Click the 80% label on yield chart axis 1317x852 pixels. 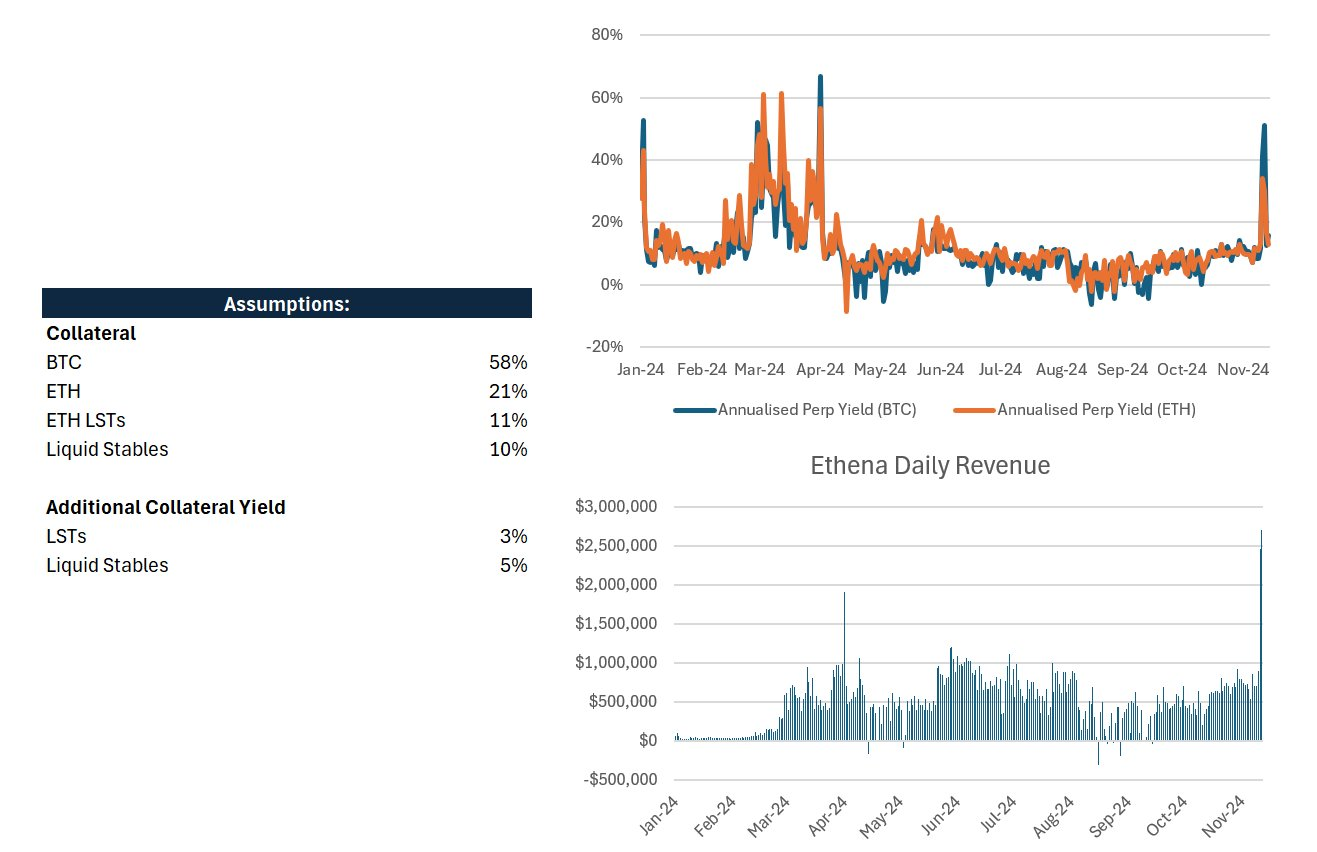(x=607, y=34)
